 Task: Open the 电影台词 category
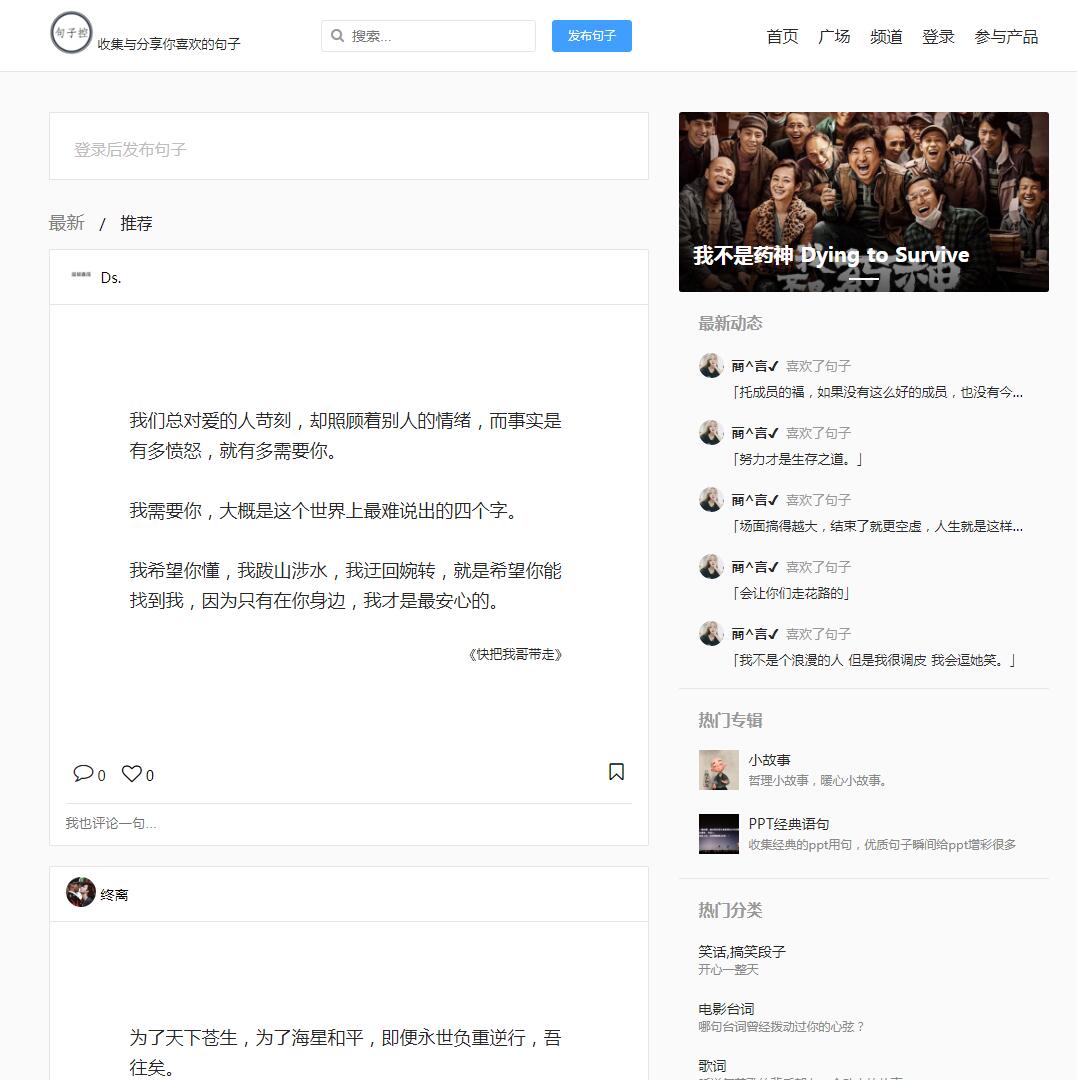(726, 1009)
